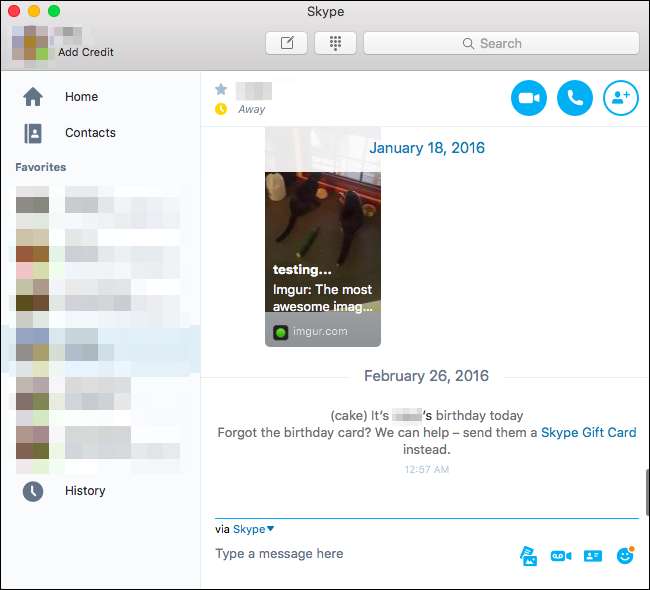Screen dimensions: 650x590
Task: Expand the via Skype dropdown
Action: pyautogui.click(x=253, y=529)
